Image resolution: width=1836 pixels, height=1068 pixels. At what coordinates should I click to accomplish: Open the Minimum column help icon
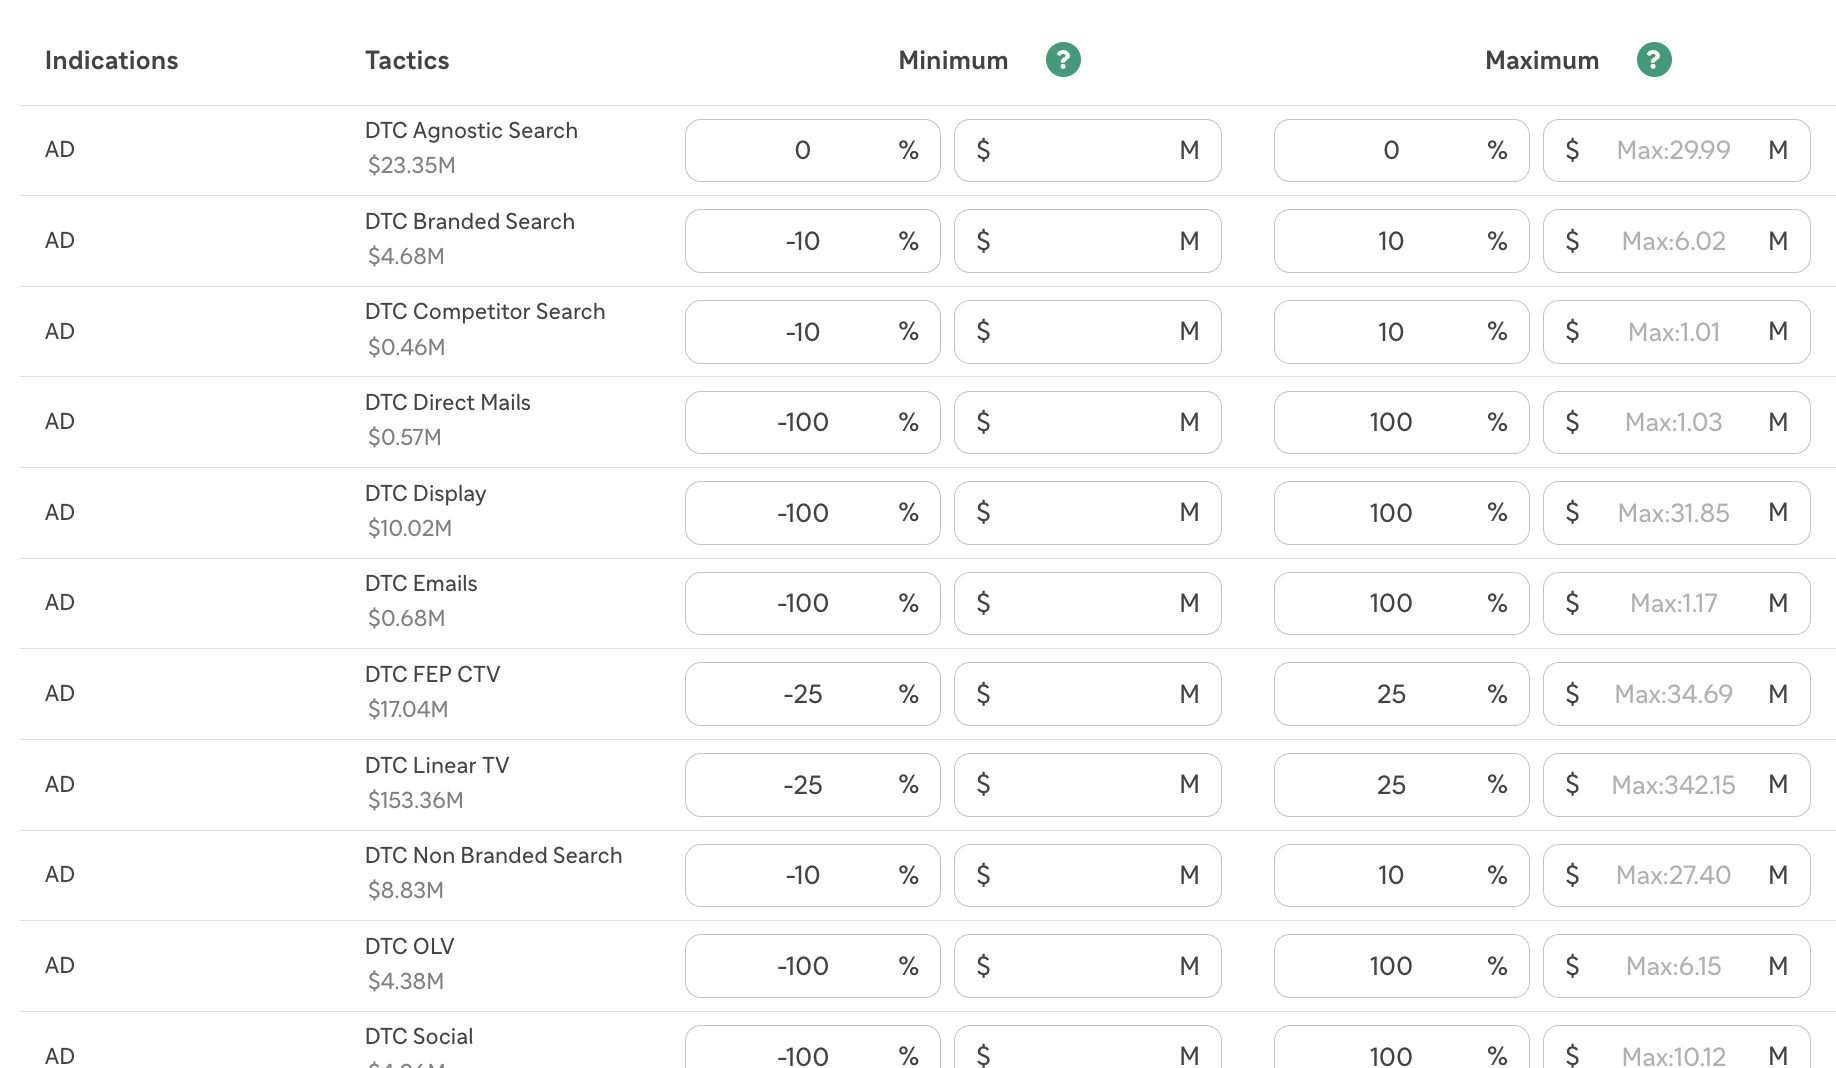pyautogui.click(x=1063, y=60)
